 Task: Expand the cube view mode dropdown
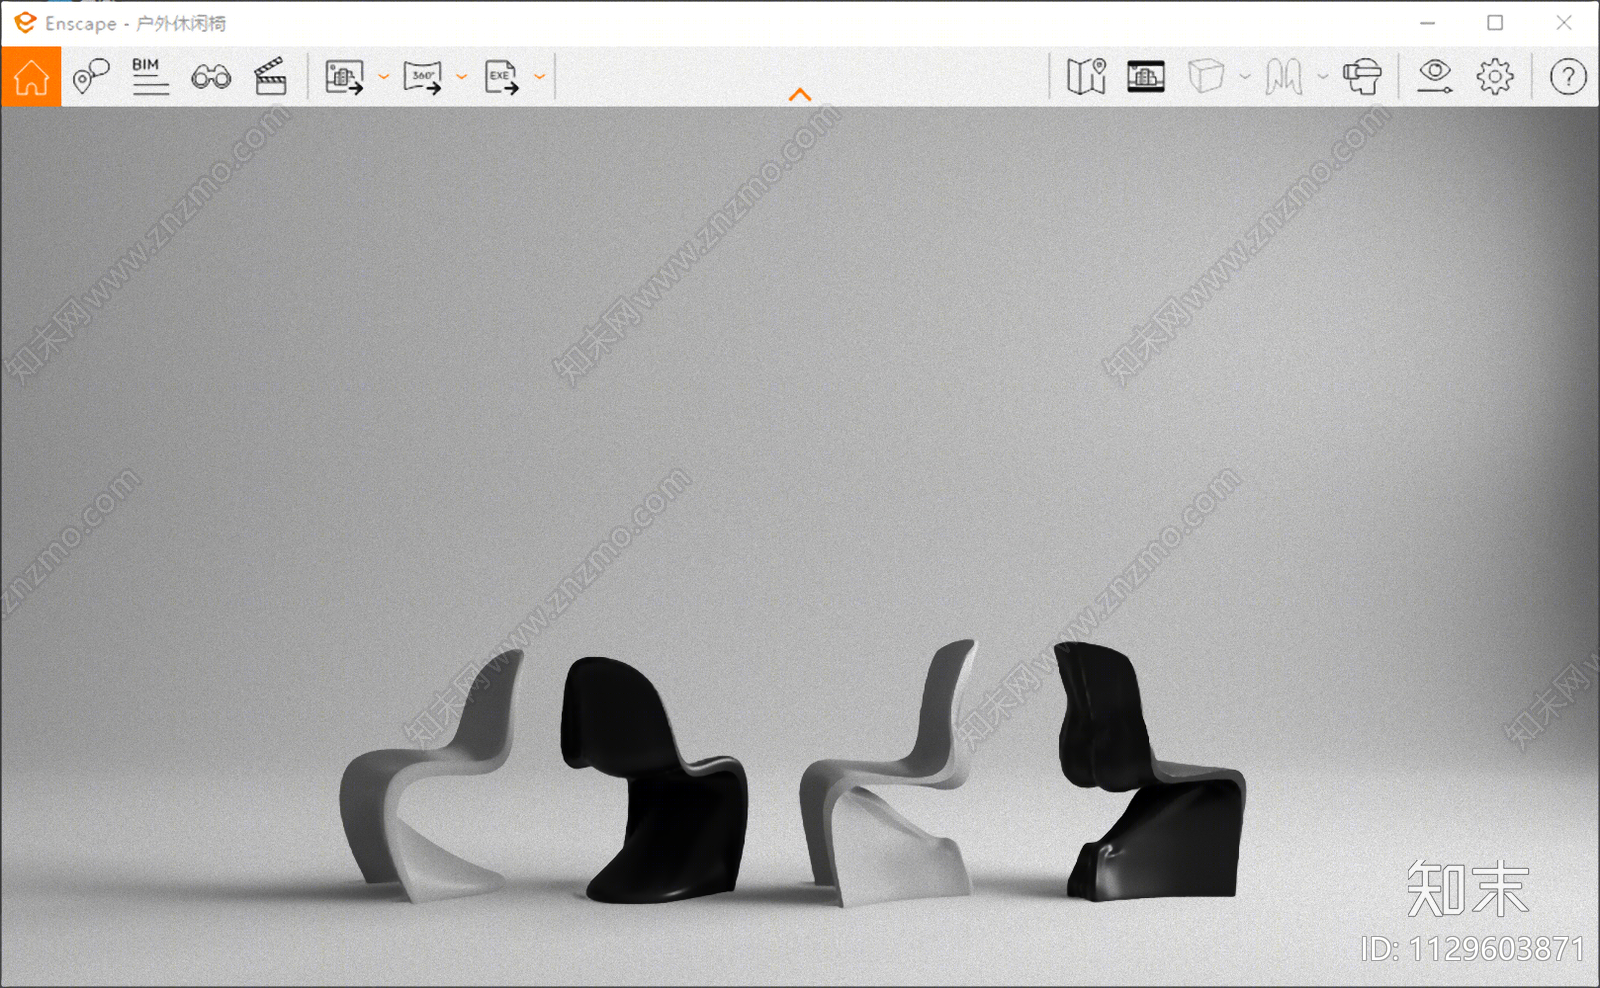(1245, 76)
